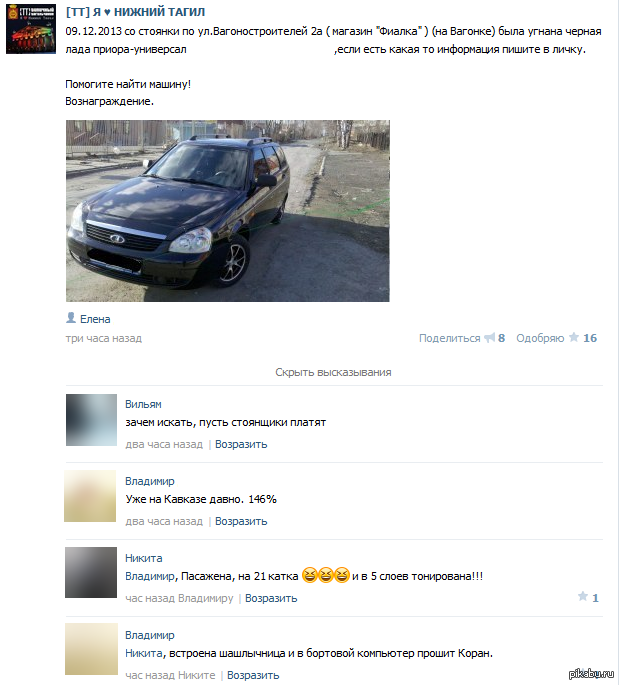
Task: Click the Никита mention in the last comment
Action: [144, 653]
